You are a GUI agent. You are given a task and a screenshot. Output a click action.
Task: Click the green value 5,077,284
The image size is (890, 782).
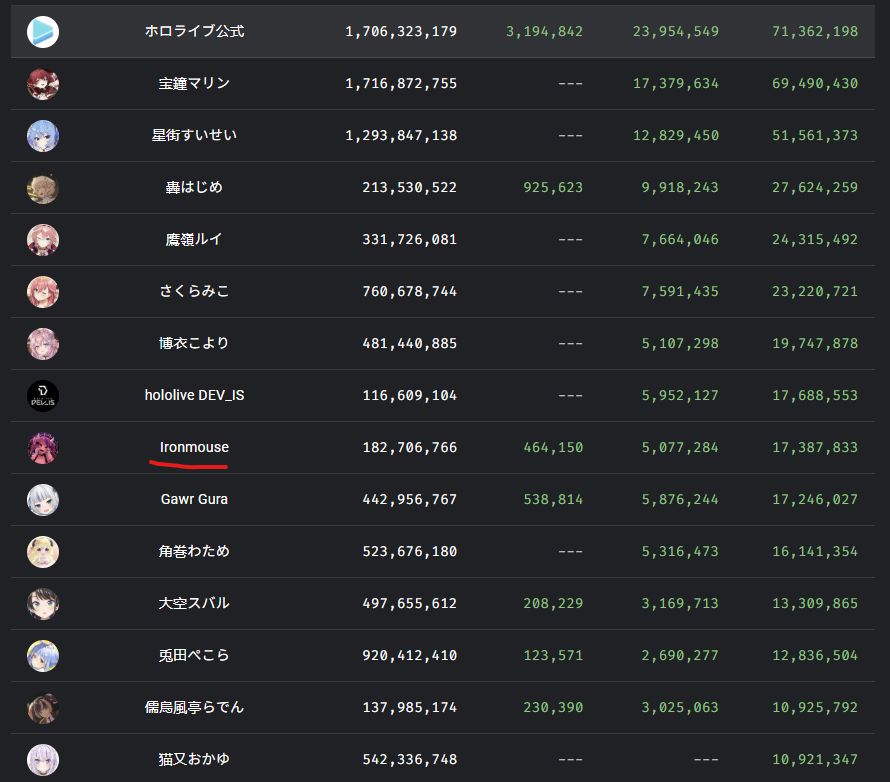pyautogui.click(x=680, y=448)
